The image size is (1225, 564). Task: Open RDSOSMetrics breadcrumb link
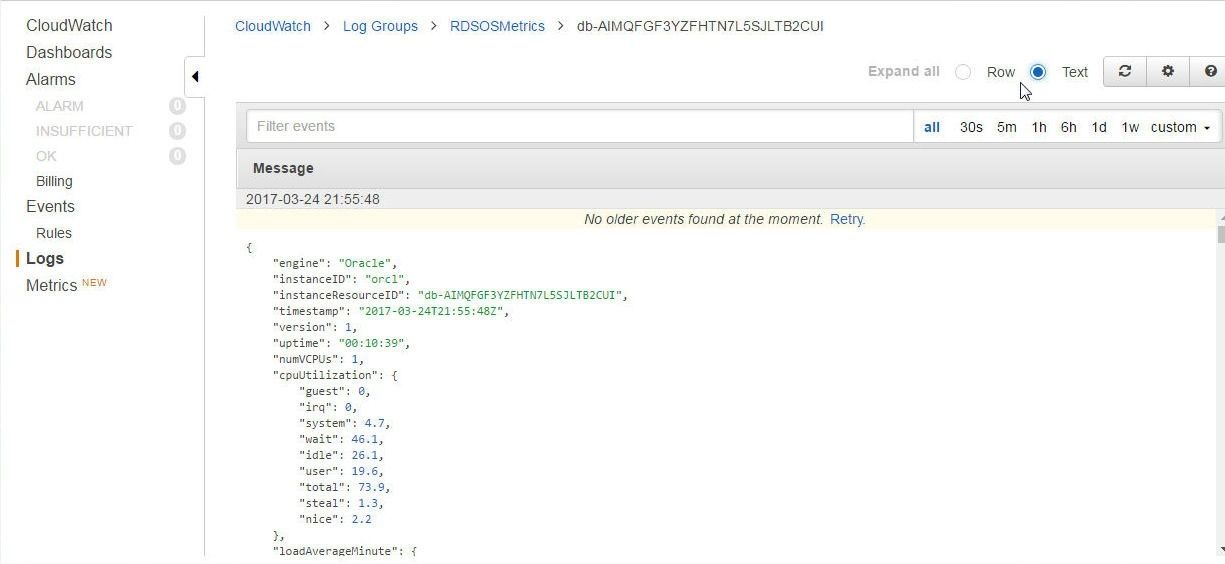tap(497, 26)
